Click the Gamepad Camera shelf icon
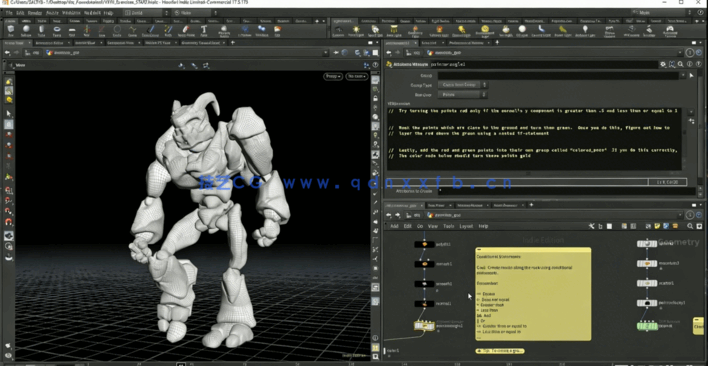 pyautogui.click(x=670, y=30)
